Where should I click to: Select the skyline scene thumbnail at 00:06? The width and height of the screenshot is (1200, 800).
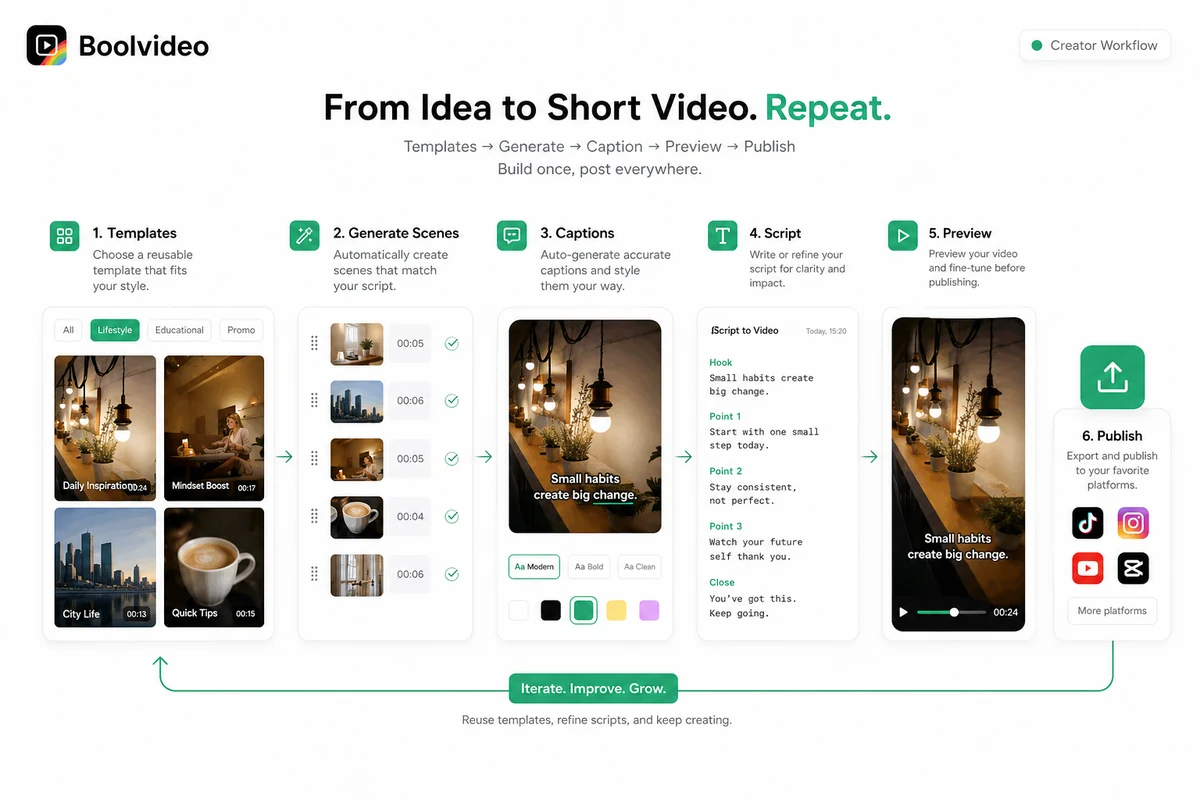tap(357, 401)
